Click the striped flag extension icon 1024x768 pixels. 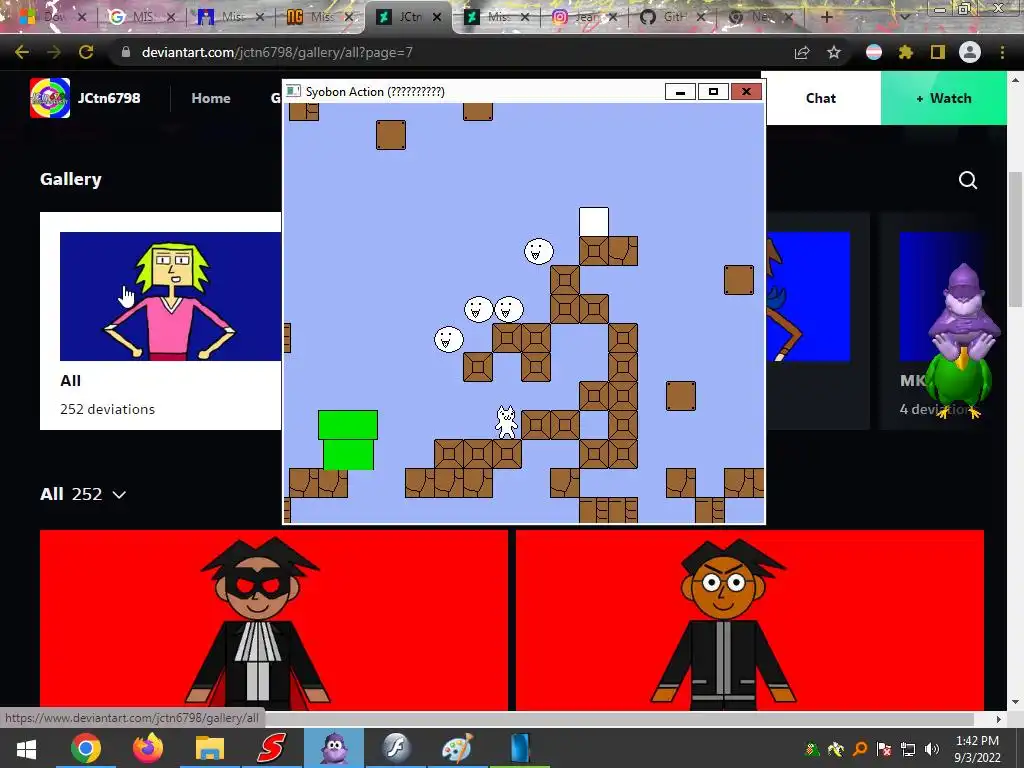pos(874,52)
